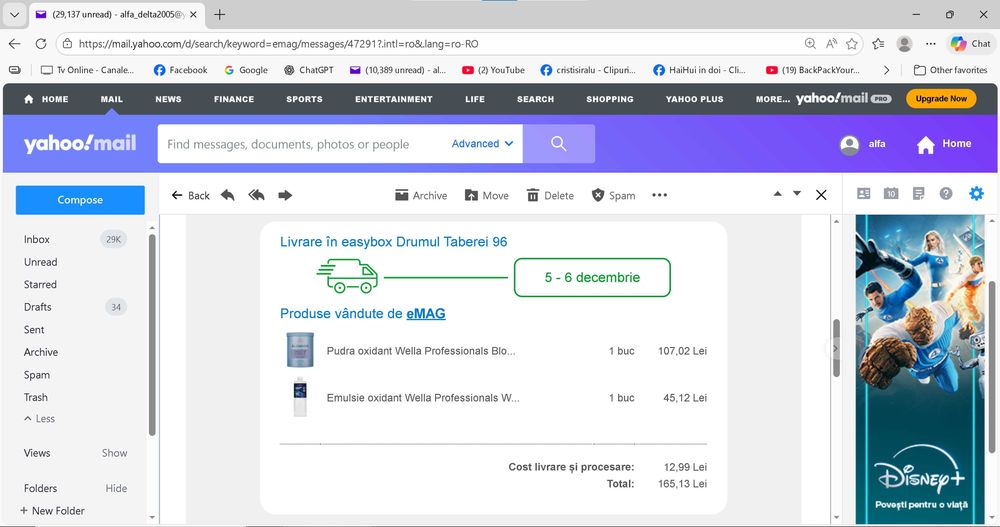Open the HOME item in Yahoo navigation
Viewport: 1000px width, 527px height.
click(46, 99)
